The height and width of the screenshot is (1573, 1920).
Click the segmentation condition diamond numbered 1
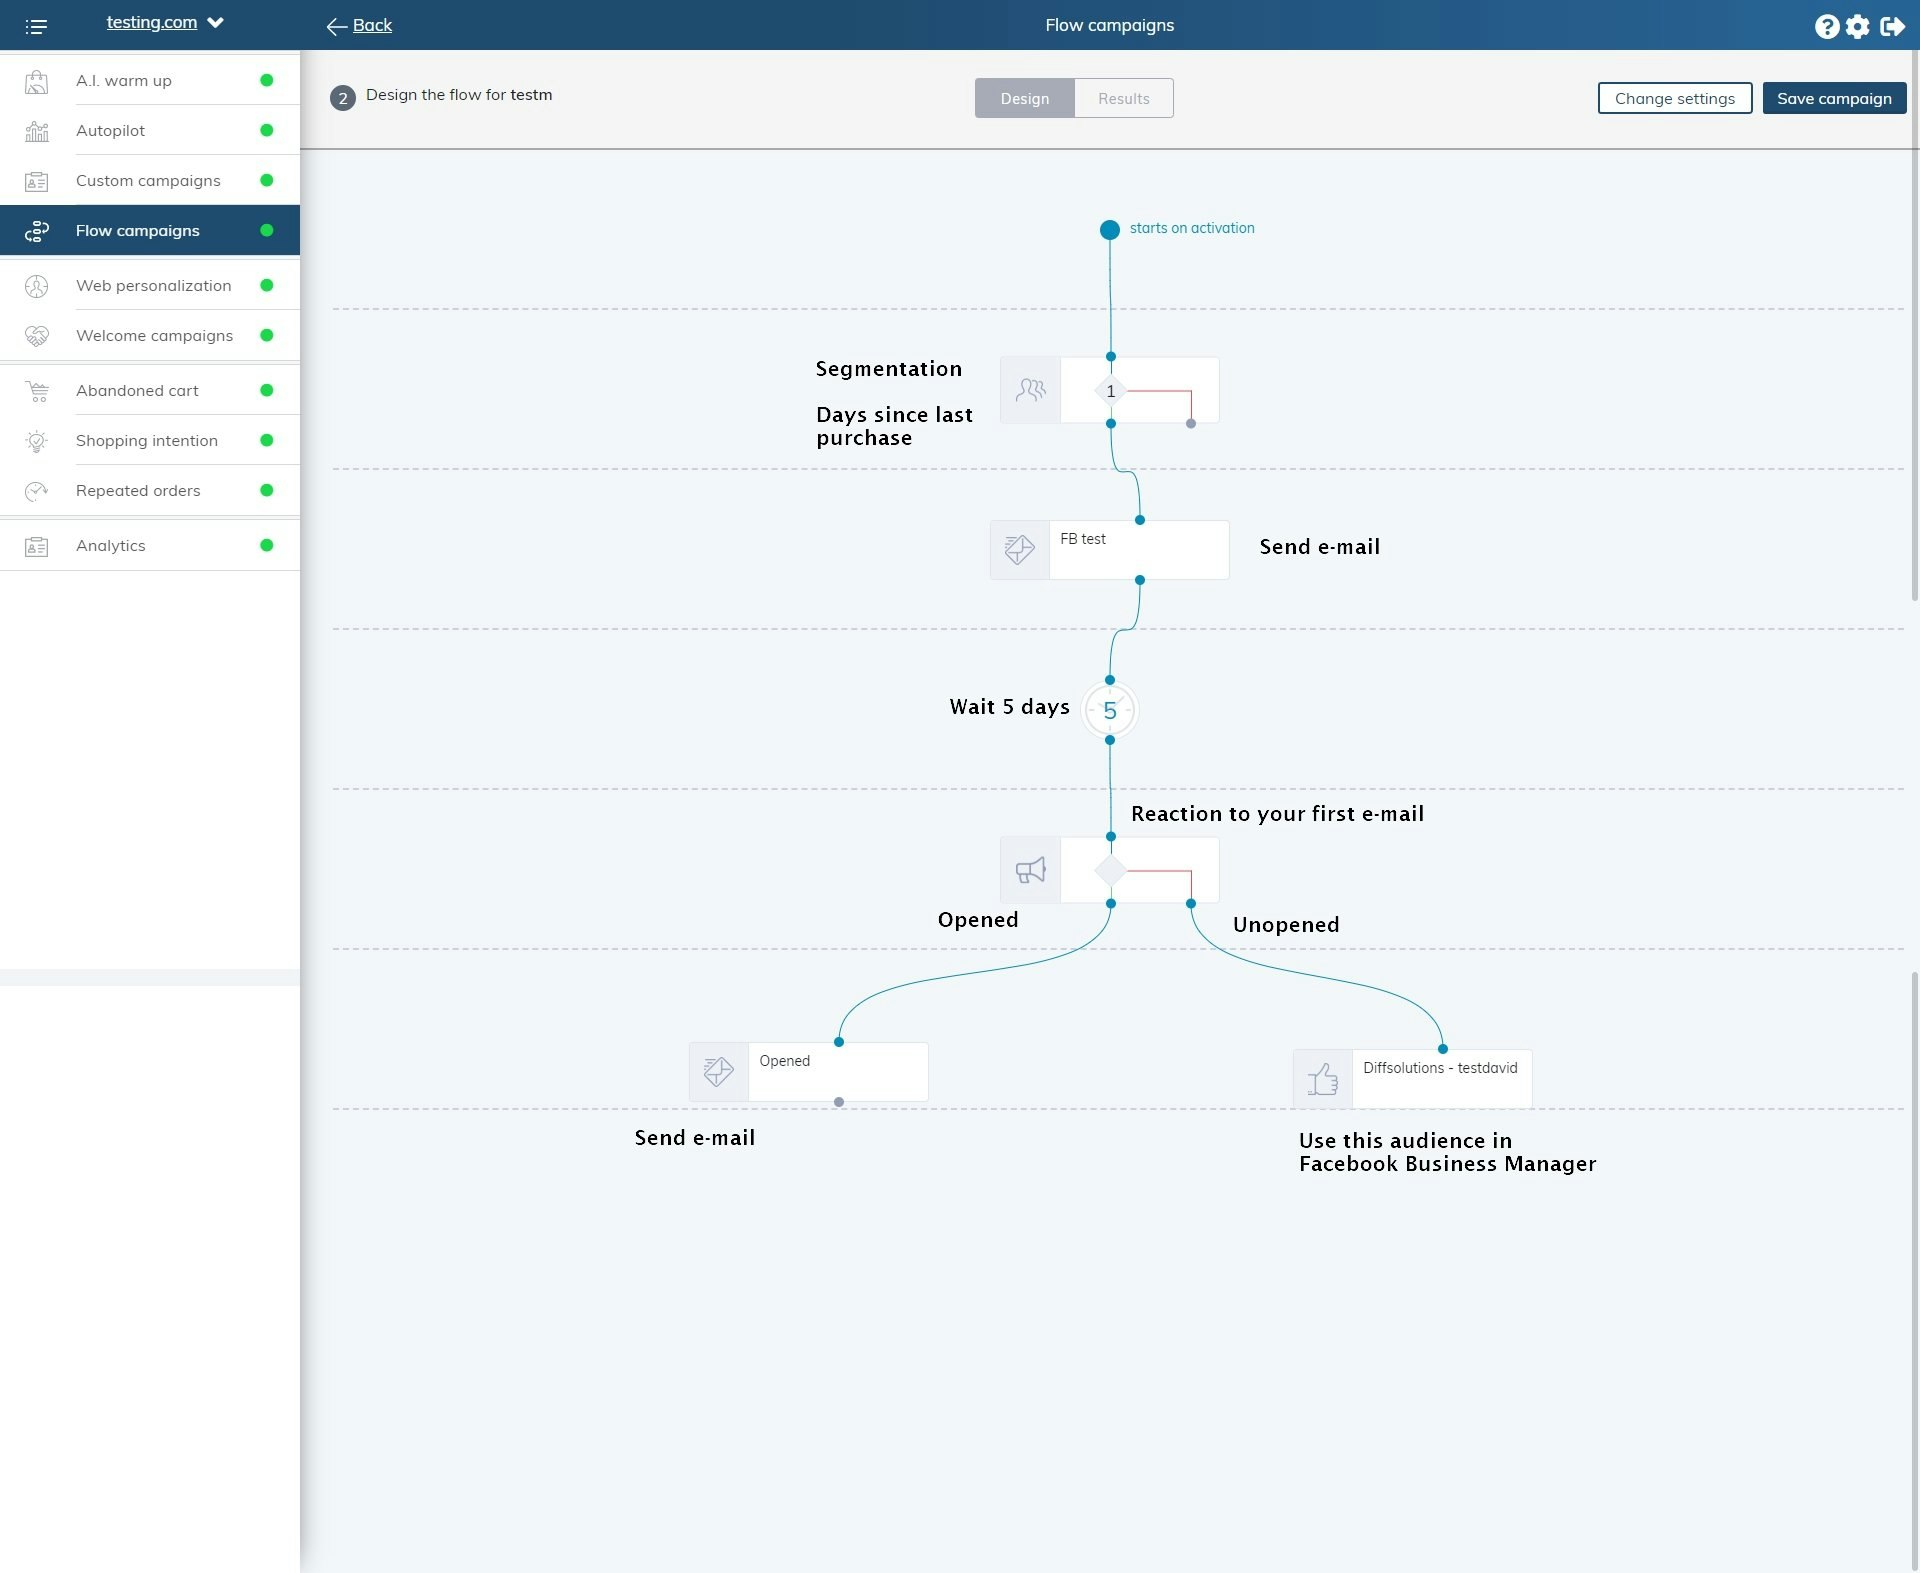coord(1110,391)
